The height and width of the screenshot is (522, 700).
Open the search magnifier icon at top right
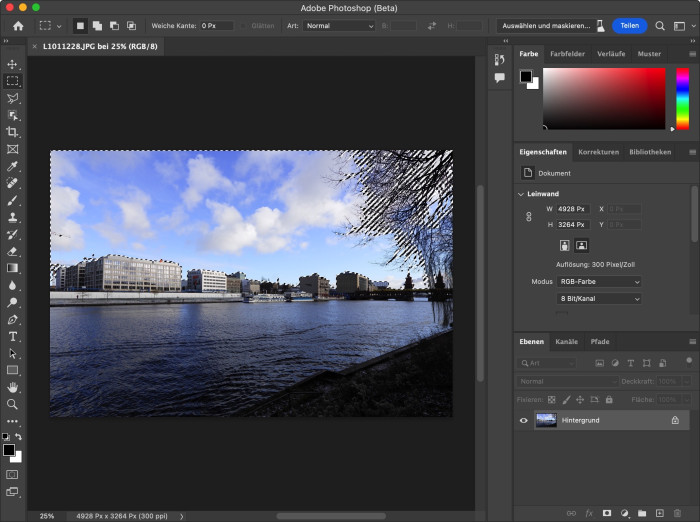point(660,25)
